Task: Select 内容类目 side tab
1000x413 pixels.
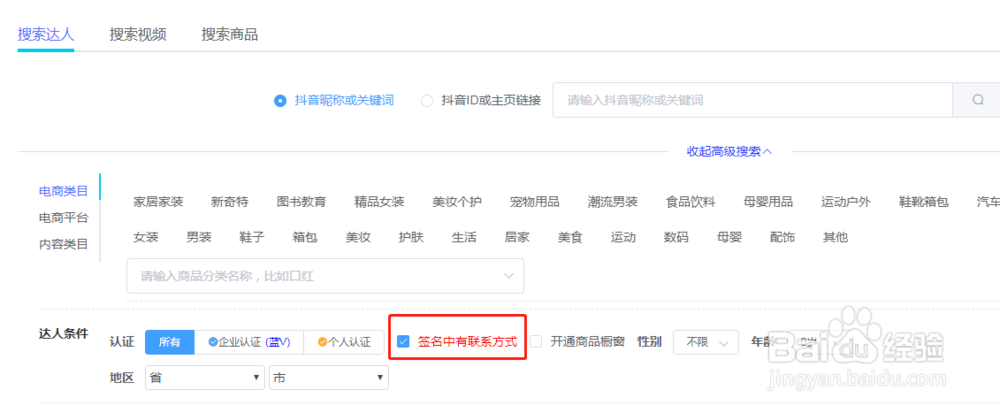Action: point(63,243)
